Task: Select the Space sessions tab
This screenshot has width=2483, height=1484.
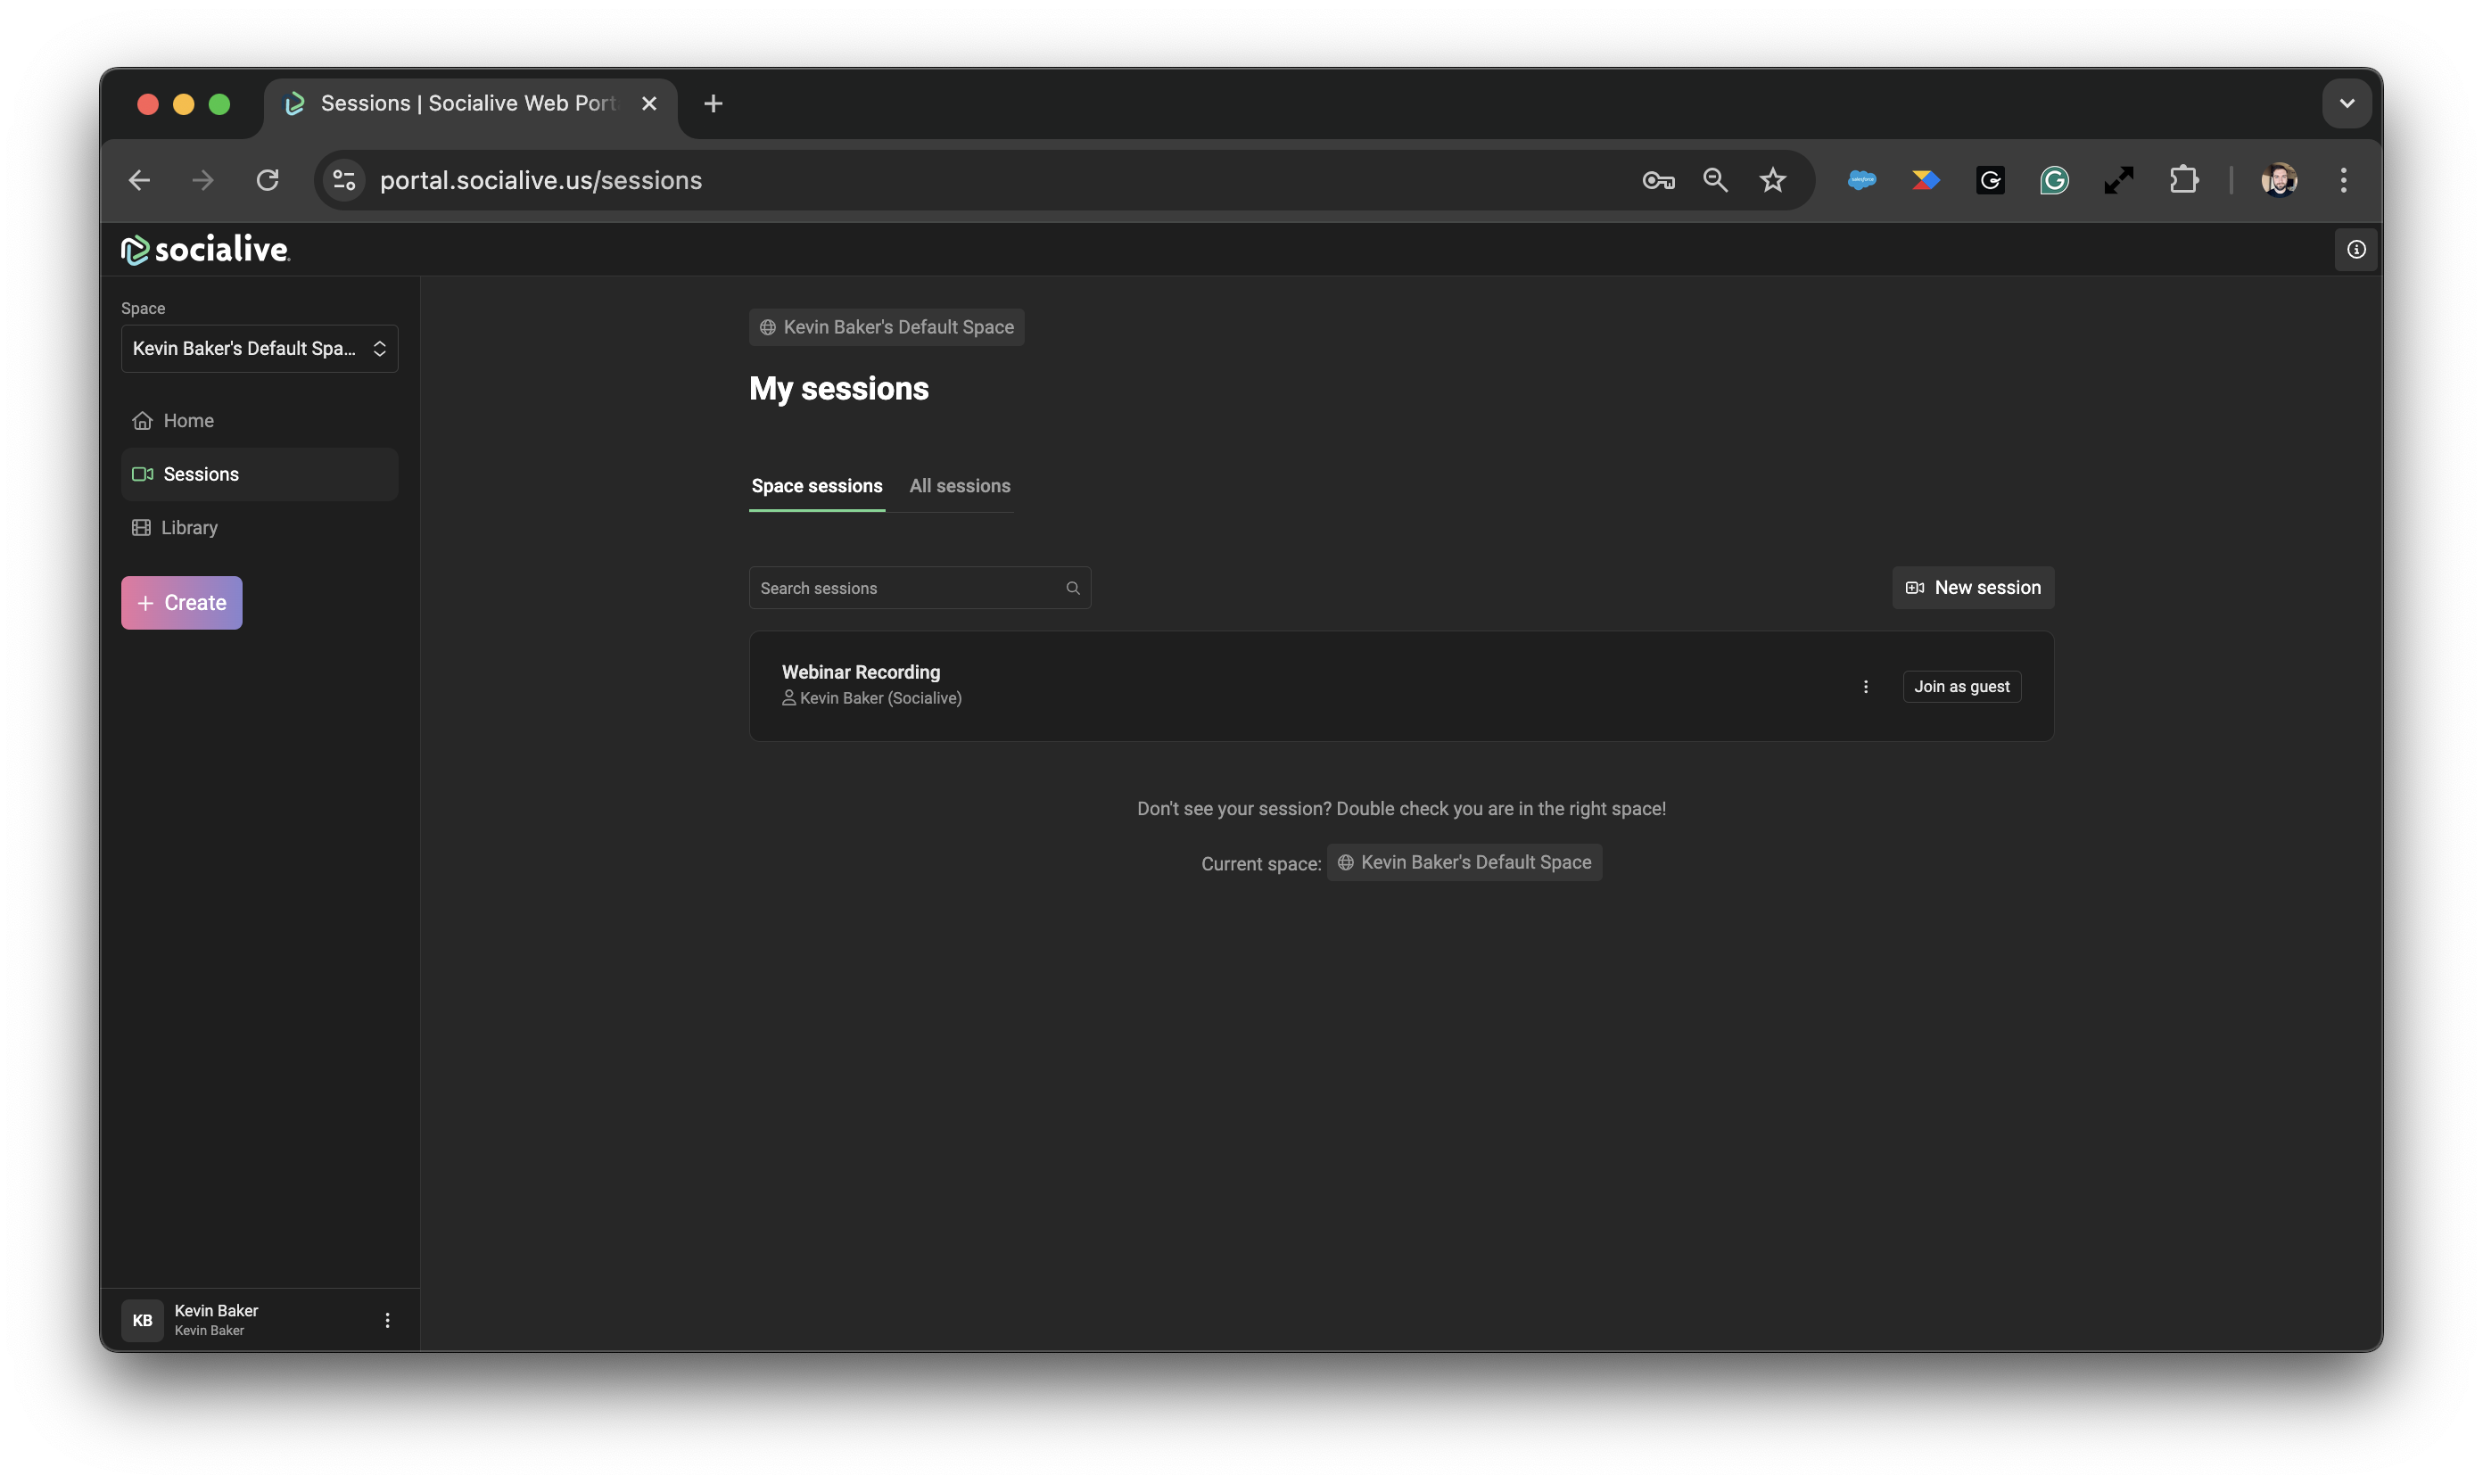Action: (x=816, y=486)
